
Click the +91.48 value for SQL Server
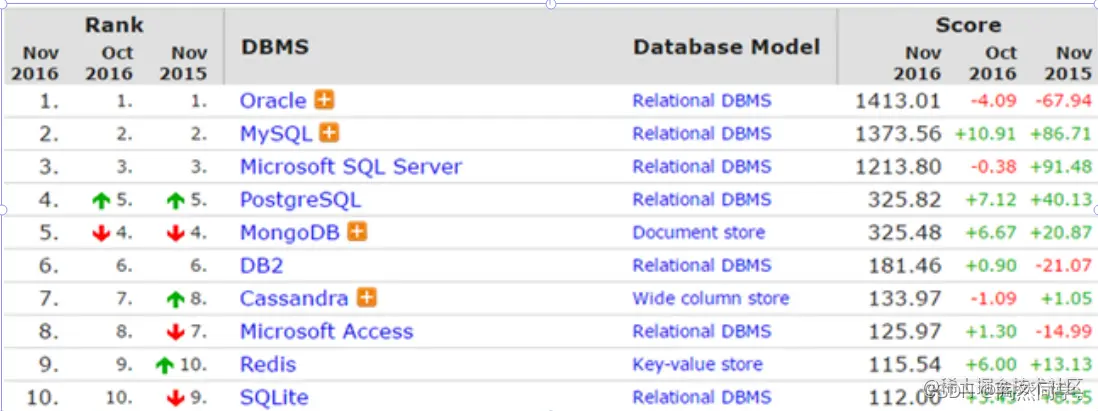[1061, 167]
